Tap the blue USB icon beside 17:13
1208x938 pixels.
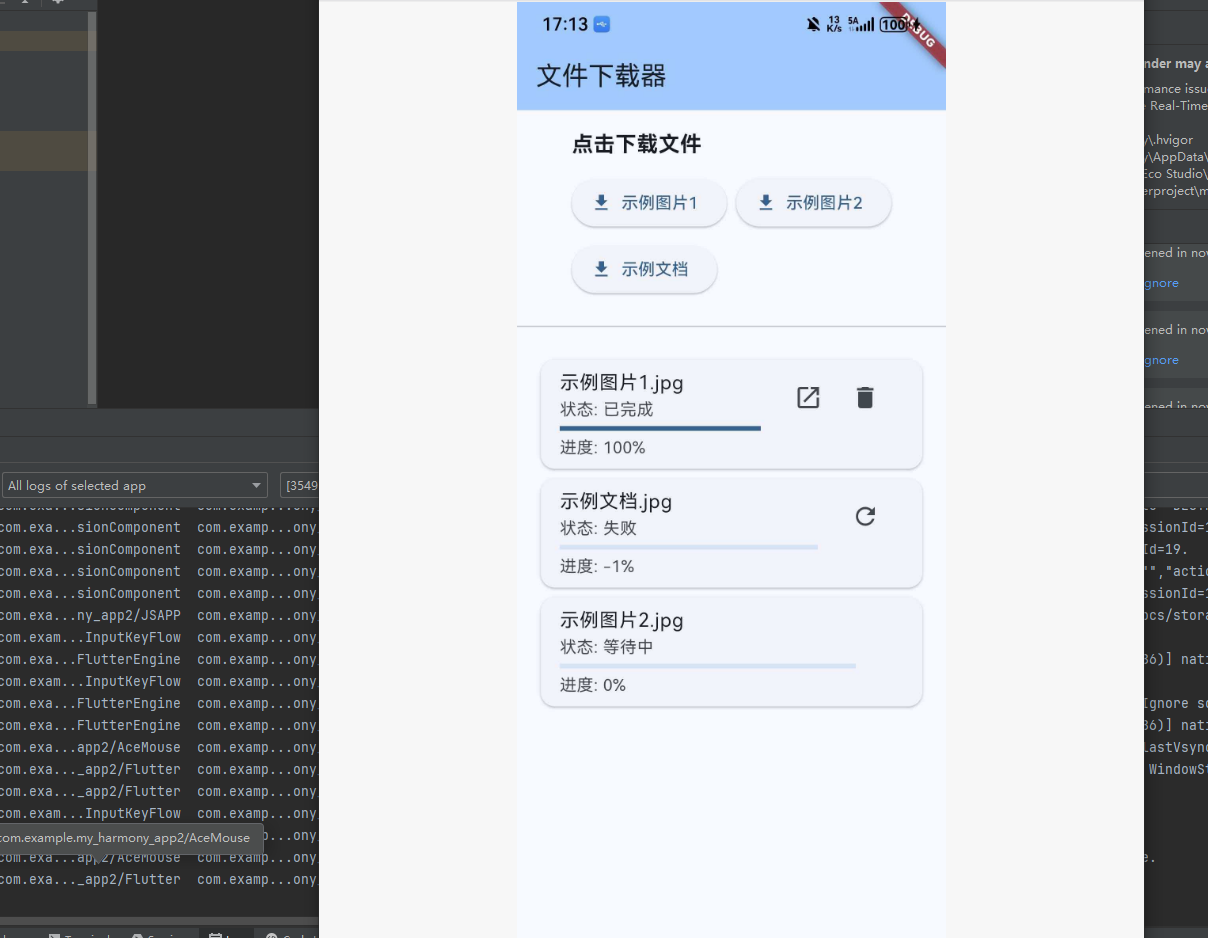pos(600,24)
